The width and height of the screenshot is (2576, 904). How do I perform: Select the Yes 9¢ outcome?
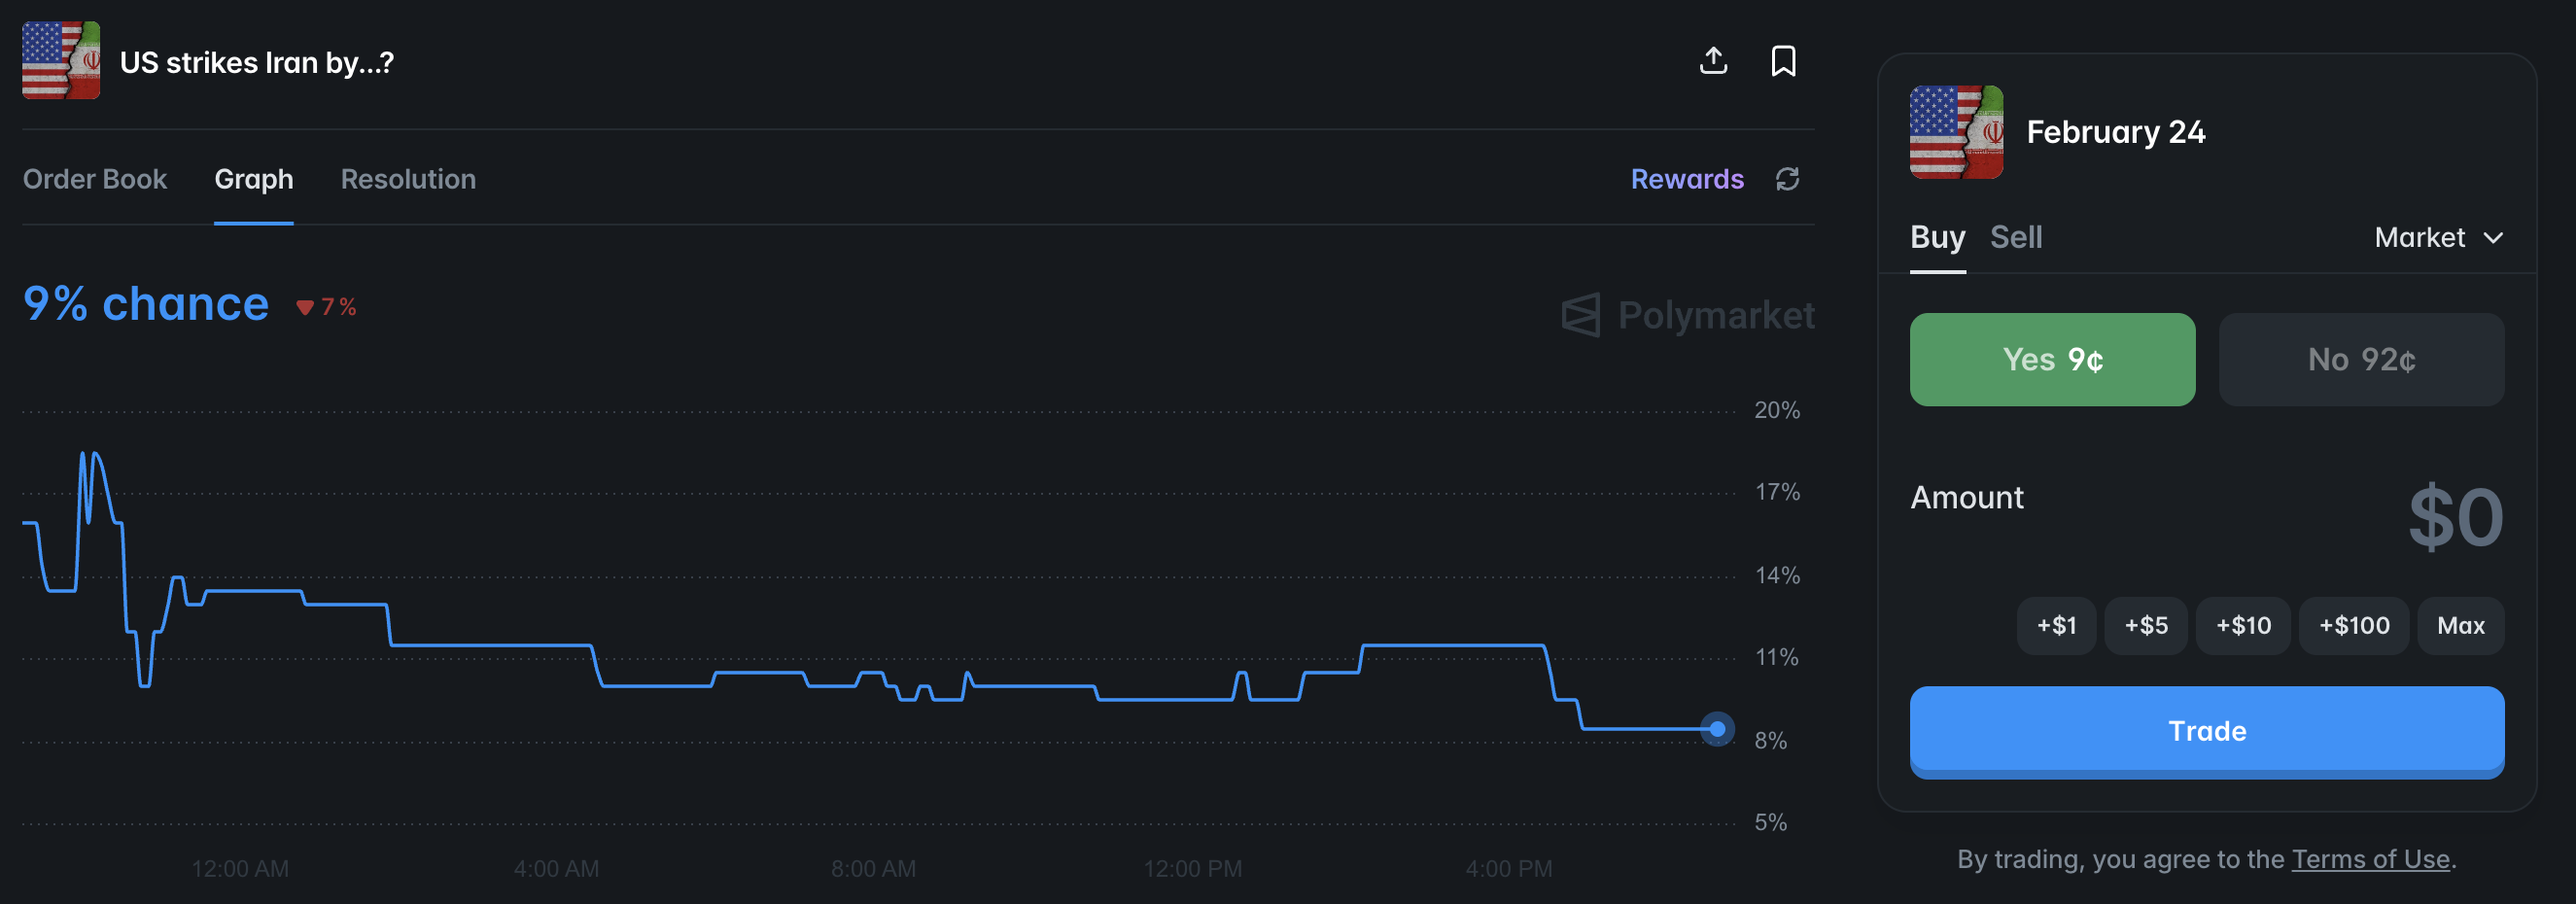coord(2052,359)
